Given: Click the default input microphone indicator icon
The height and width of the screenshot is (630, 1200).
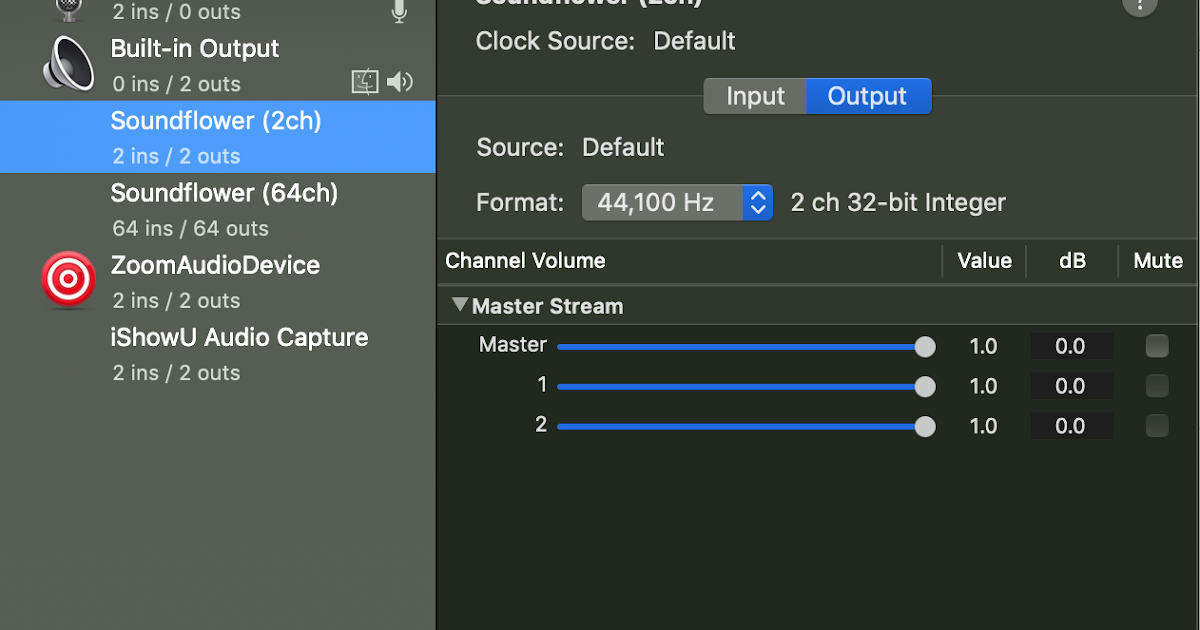Looking at the screenshot, I should coord(399,12).
